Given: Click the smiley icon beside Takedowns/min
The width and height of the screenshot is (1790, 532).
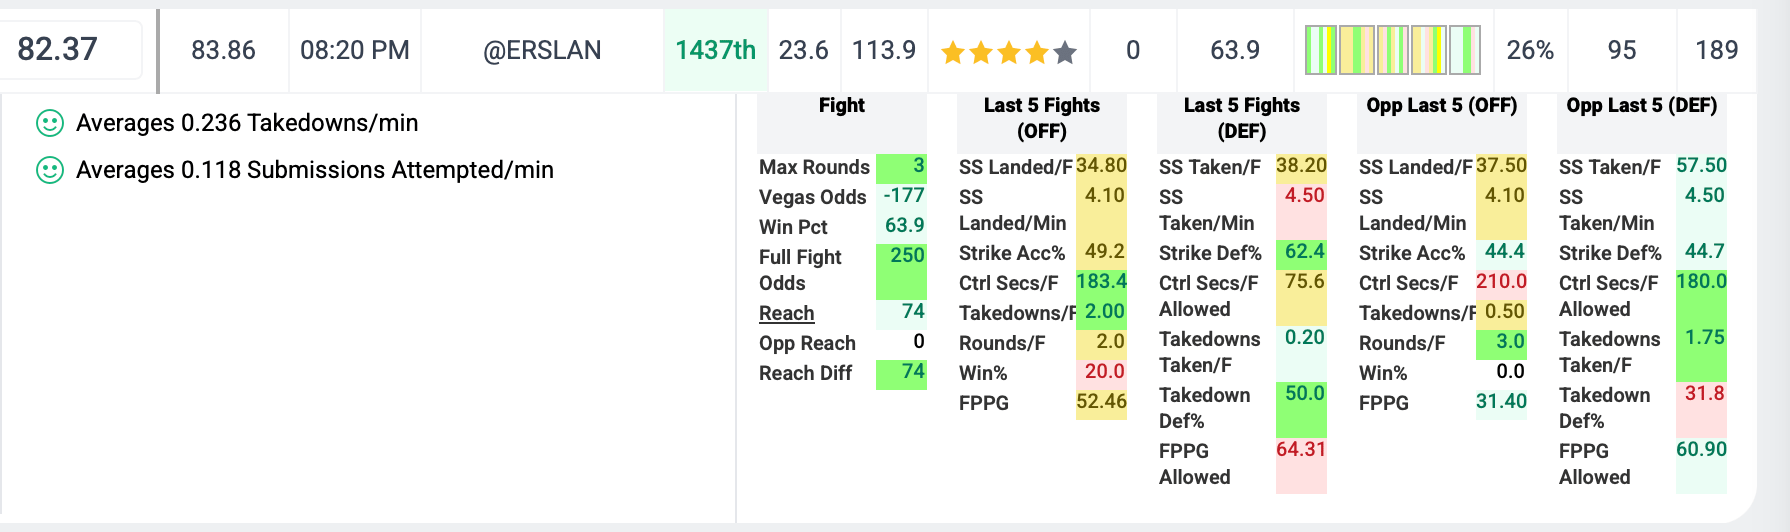Looking at the screenshot, I should point(50,123).
